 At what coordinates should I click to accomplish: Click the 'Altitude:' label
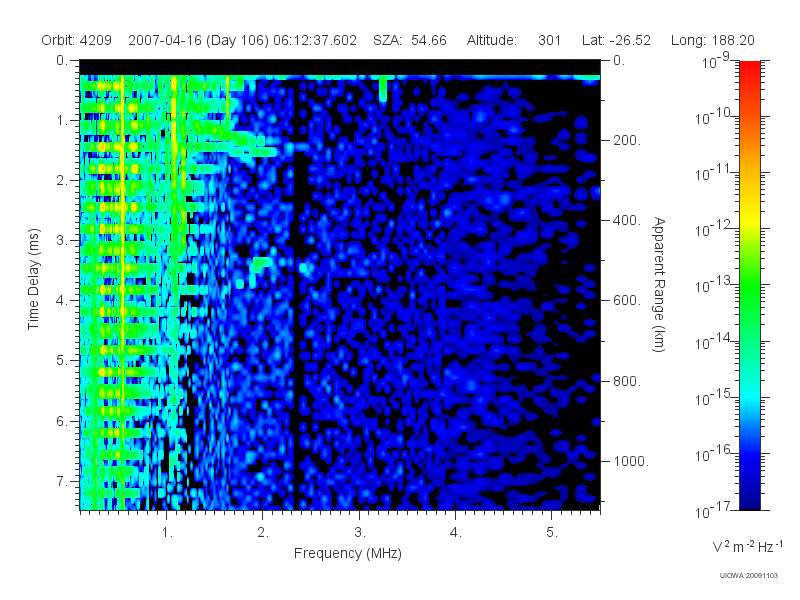pyautogui.click(x=491, y=40)
